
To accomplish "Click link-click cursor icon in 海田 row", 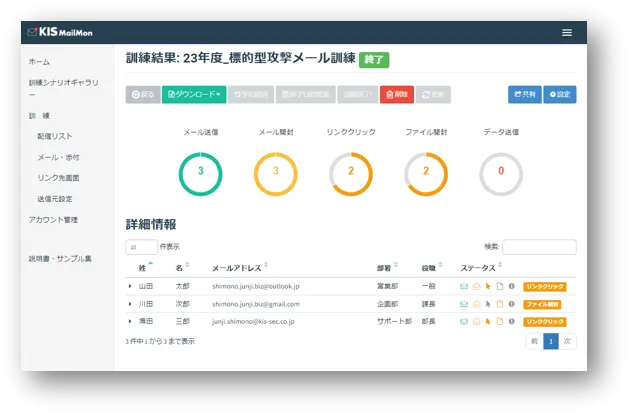I will [488, 322].
